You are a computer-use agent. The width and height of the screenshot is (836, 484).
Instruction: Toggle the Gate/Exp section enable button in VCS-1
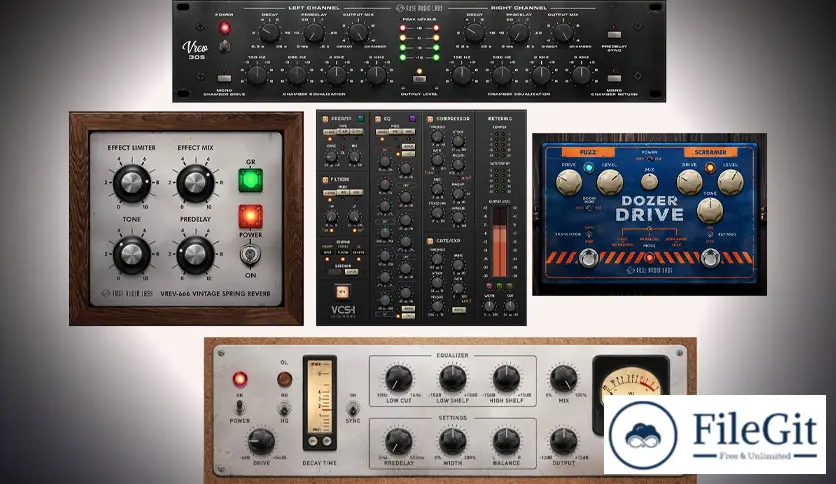point(430,241)
